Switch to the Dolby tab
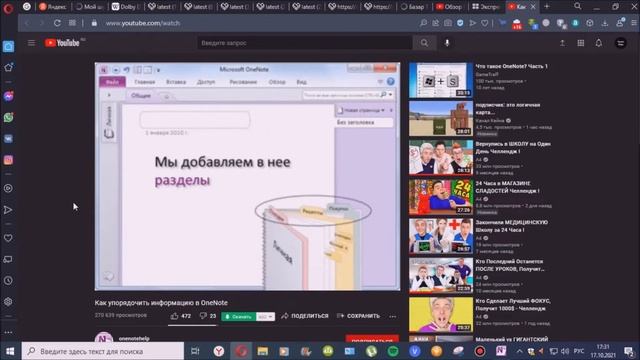The image size is (640, 360). click(125, 7)
